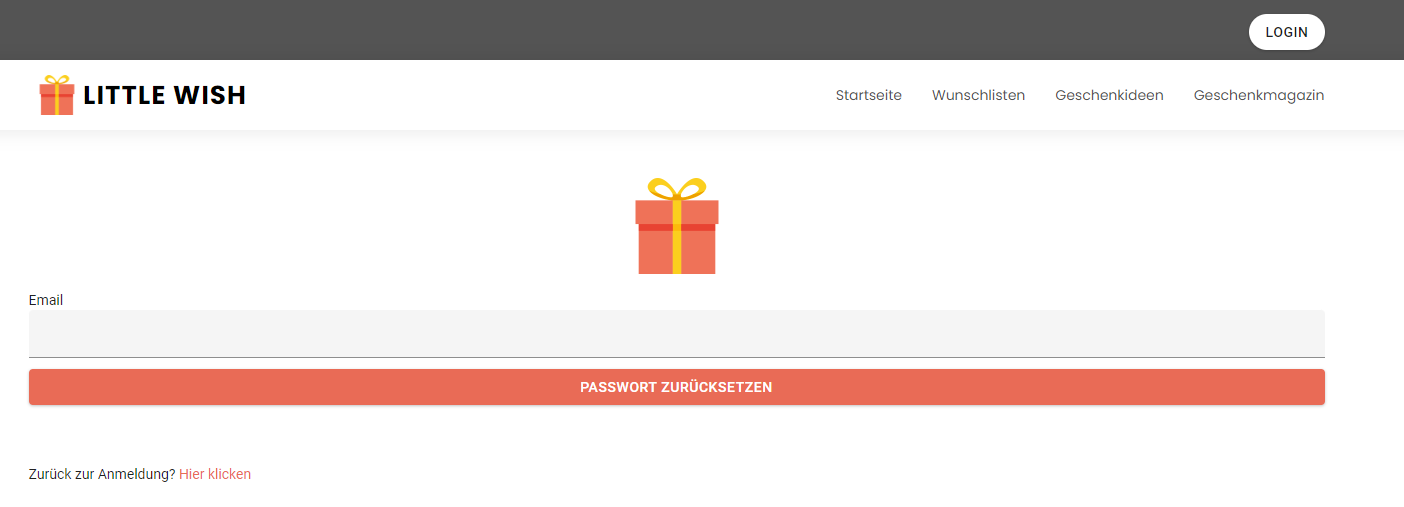Click the yellow vertical ribbon on large gift

pos(677,250)
